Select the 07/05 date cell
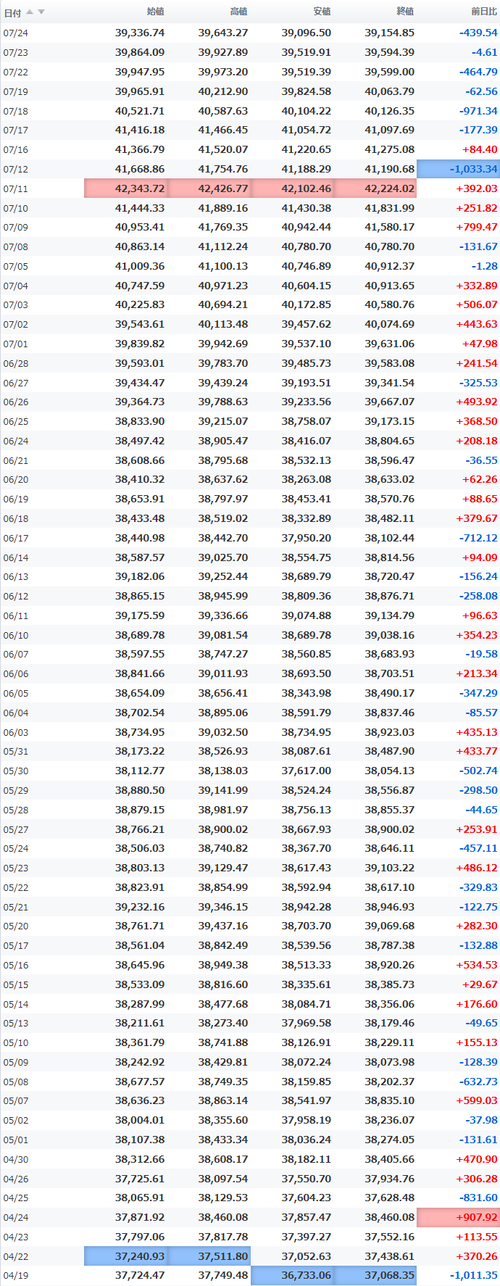Image resolution: width=500 pixels, height=1286 pixels. tap(16, 265)
